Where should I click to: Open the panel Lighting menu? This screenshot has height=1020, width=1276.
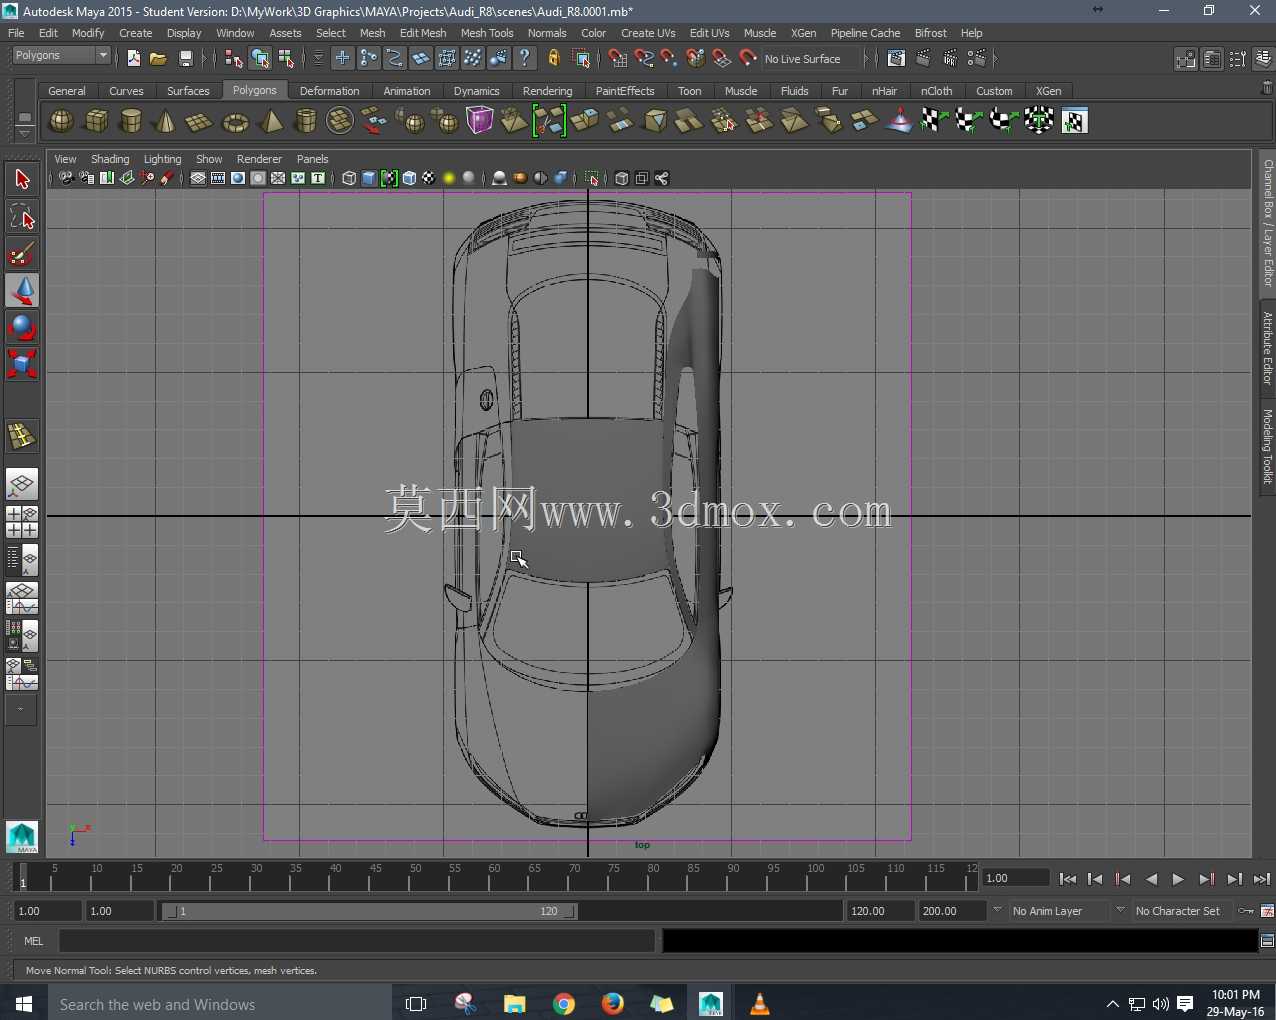[x=162, y=159]
